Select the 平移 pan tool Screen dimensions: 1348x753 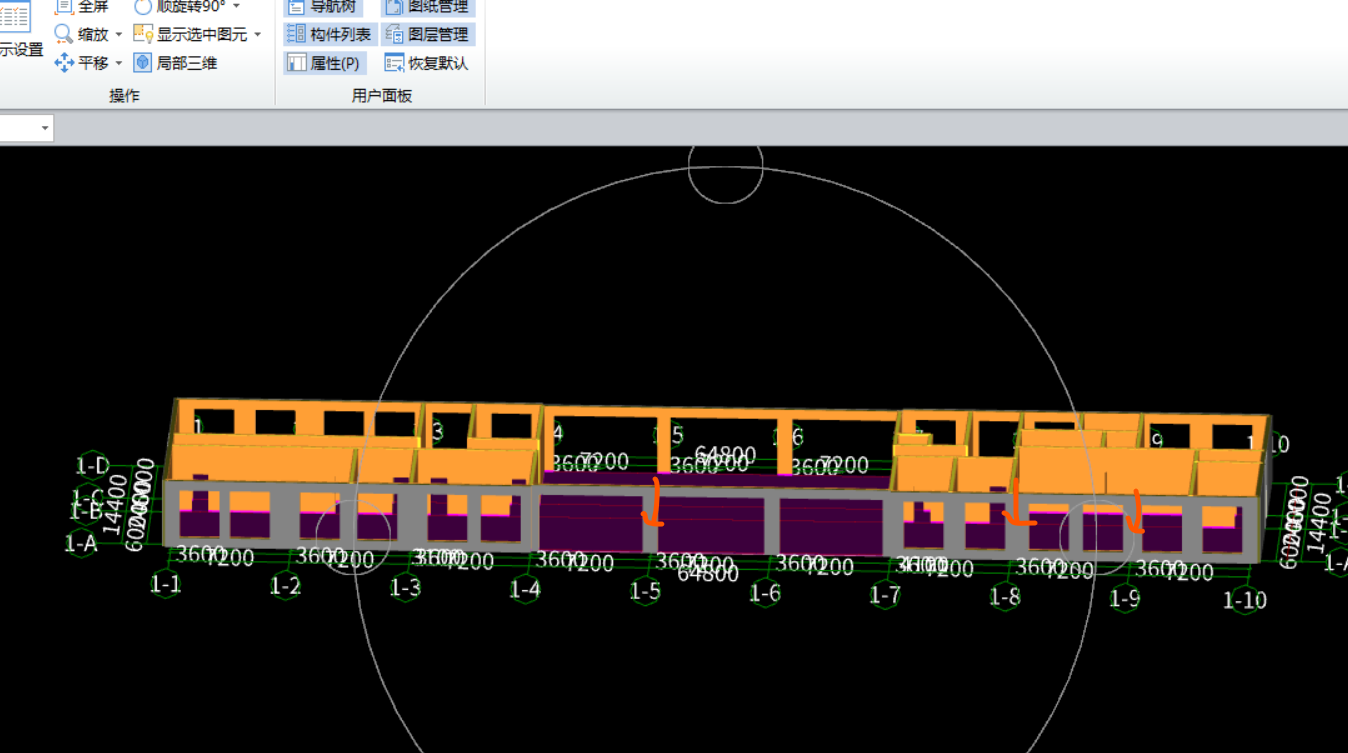pyautogui.click(x=82, y=63)
